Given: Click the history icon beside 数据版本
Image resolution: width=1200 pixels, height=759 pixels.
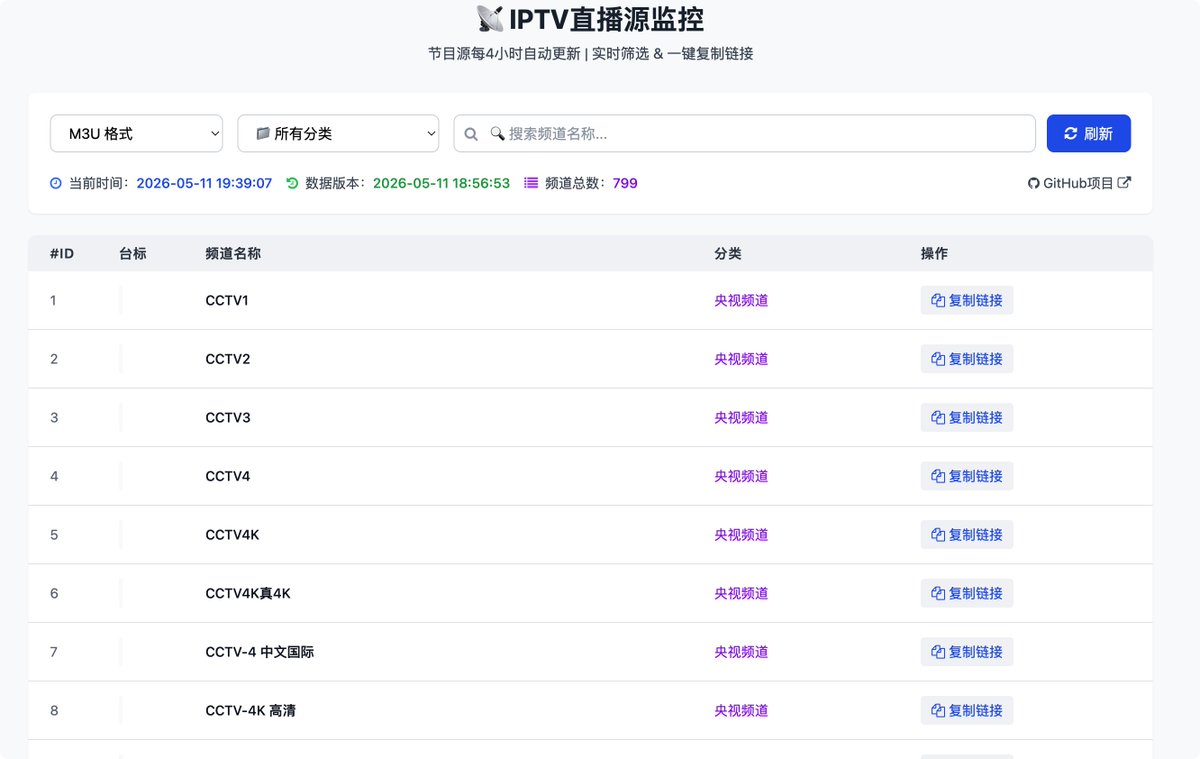Looking at the screenshot, I should coord(292,183).
